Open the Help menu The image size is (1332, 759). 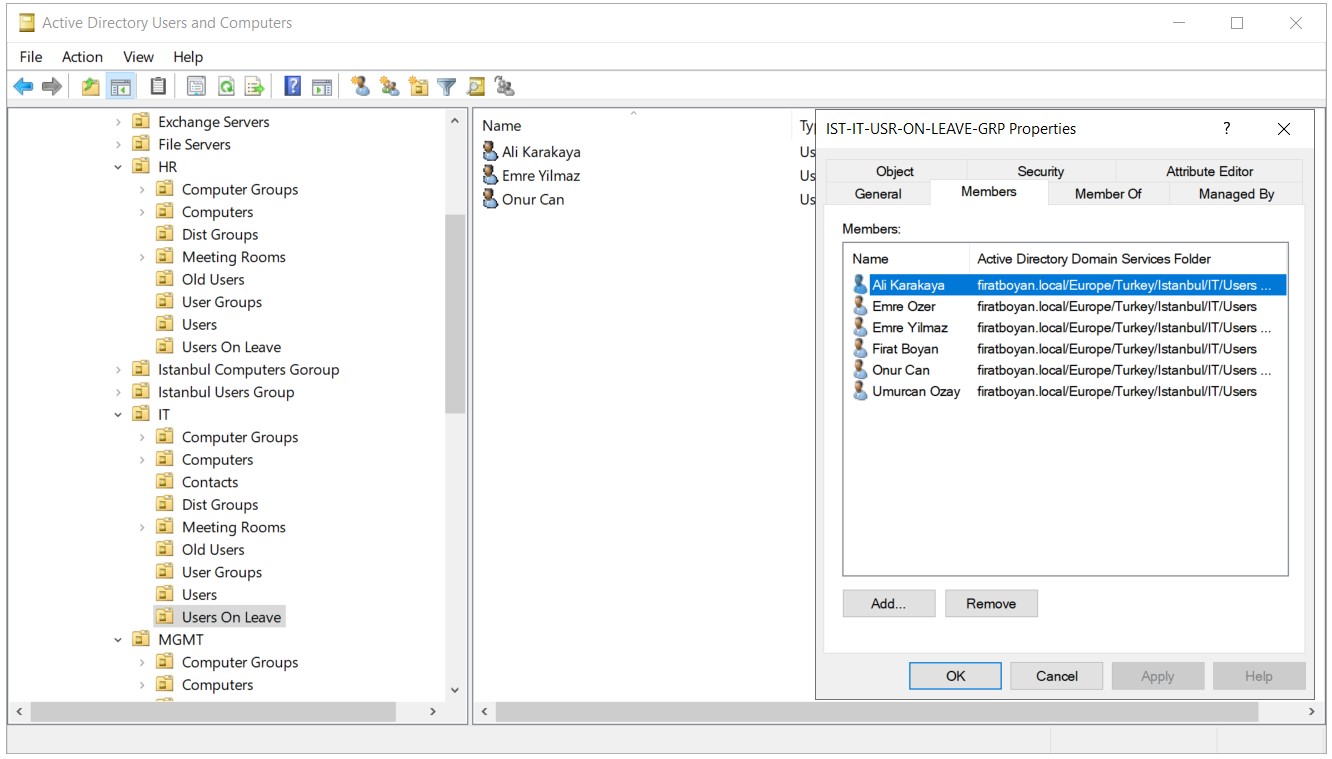tap(187, 57)
